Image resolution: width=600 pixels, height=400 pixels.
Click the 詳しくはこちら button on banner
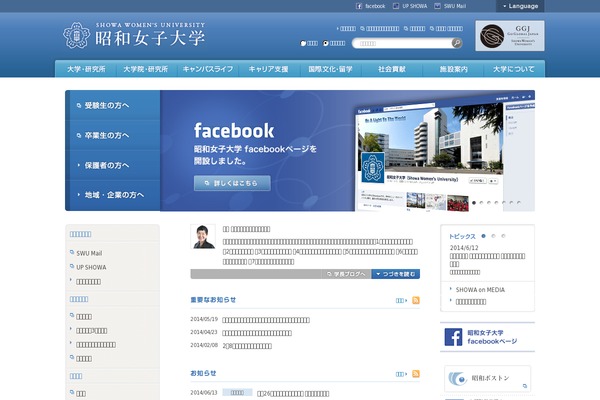click(x=232, y=183)
